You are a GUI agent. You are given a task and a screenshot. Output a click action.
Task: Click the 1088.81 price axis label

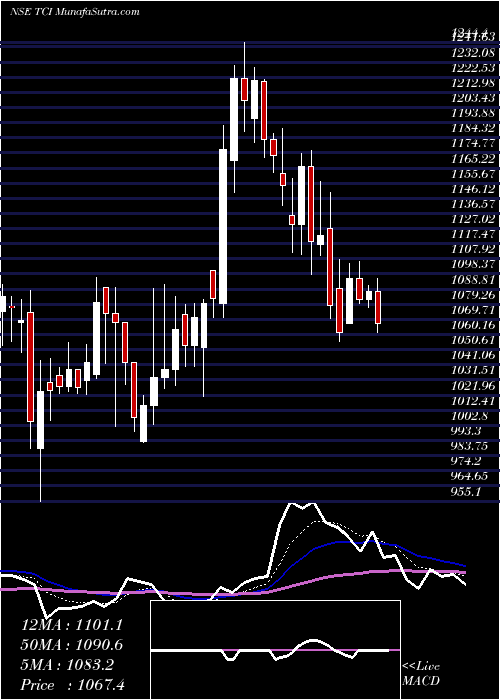(473, 281)
